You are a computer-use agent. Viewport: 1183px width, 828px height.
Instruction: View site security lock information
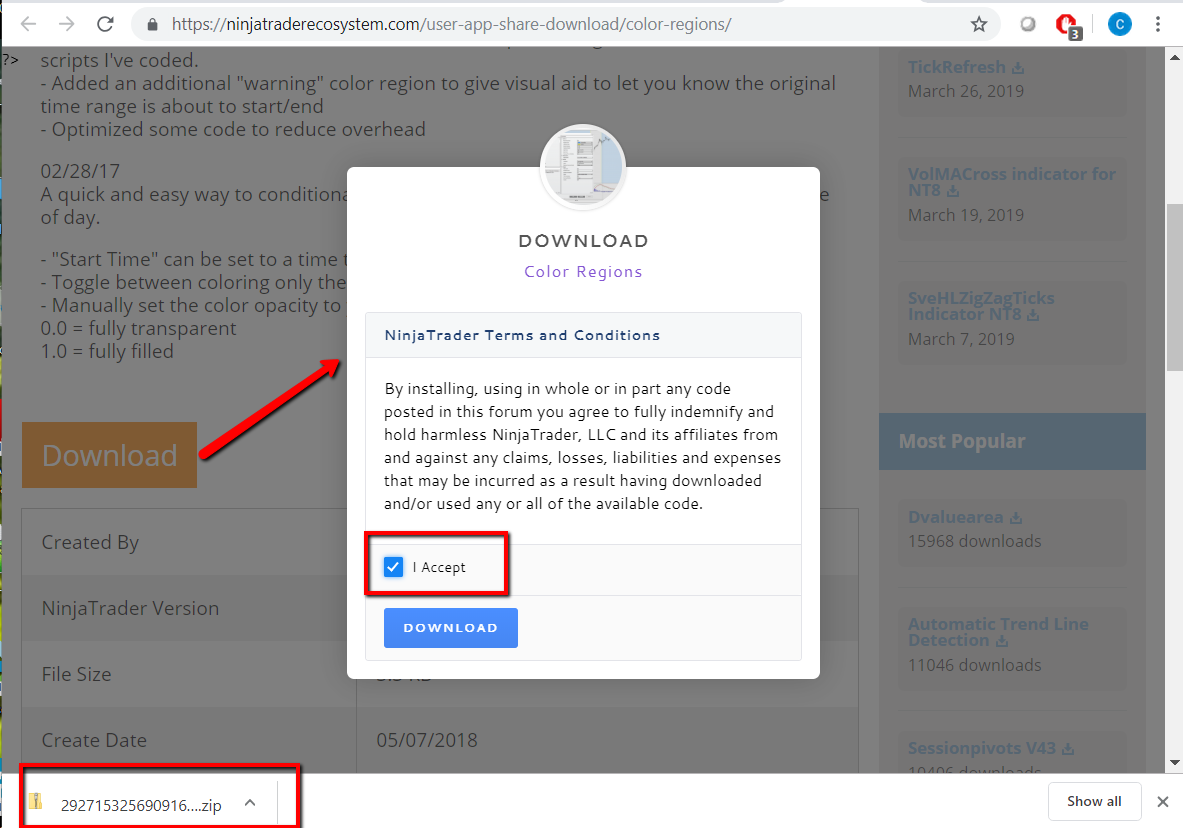pos(152,25)
